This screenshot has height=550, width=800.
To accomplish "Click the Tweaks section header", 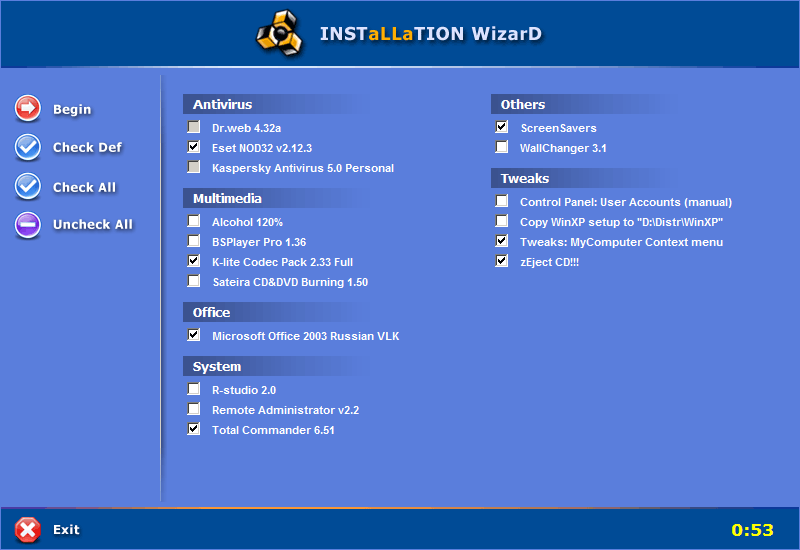I will [586, 178].
